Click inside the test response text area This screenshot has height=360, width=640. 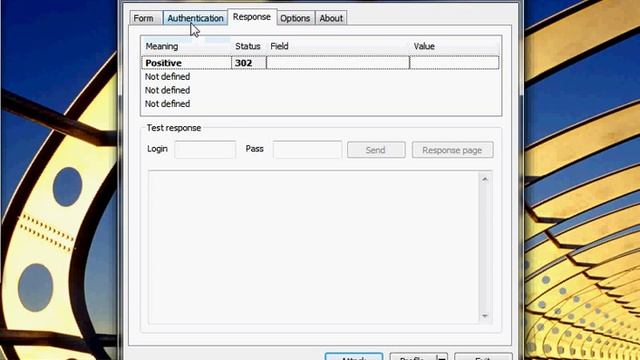313,247
